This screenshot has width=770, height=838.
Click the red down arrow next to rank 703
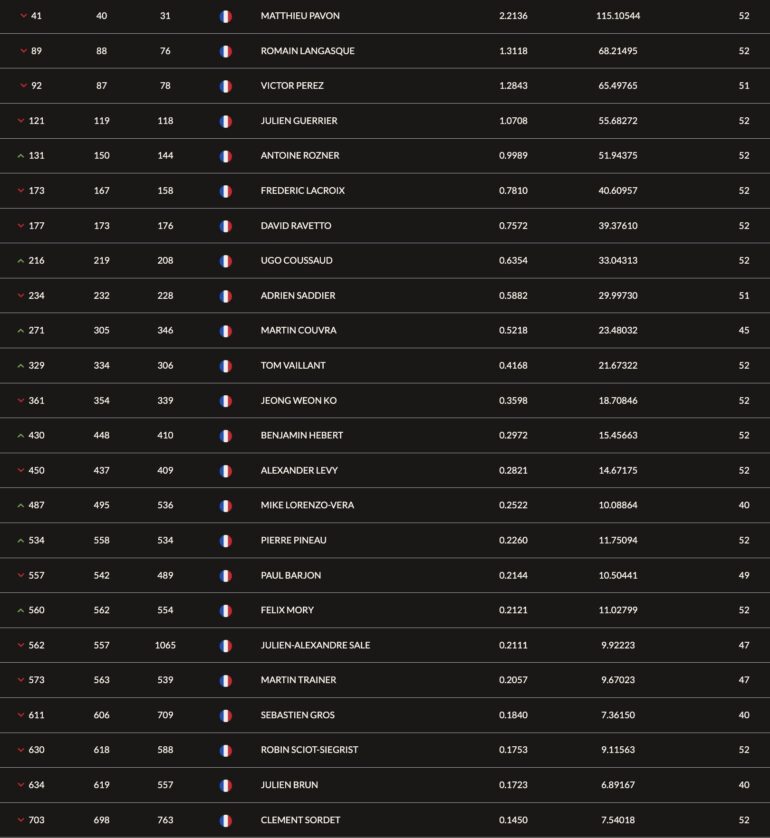21,820
